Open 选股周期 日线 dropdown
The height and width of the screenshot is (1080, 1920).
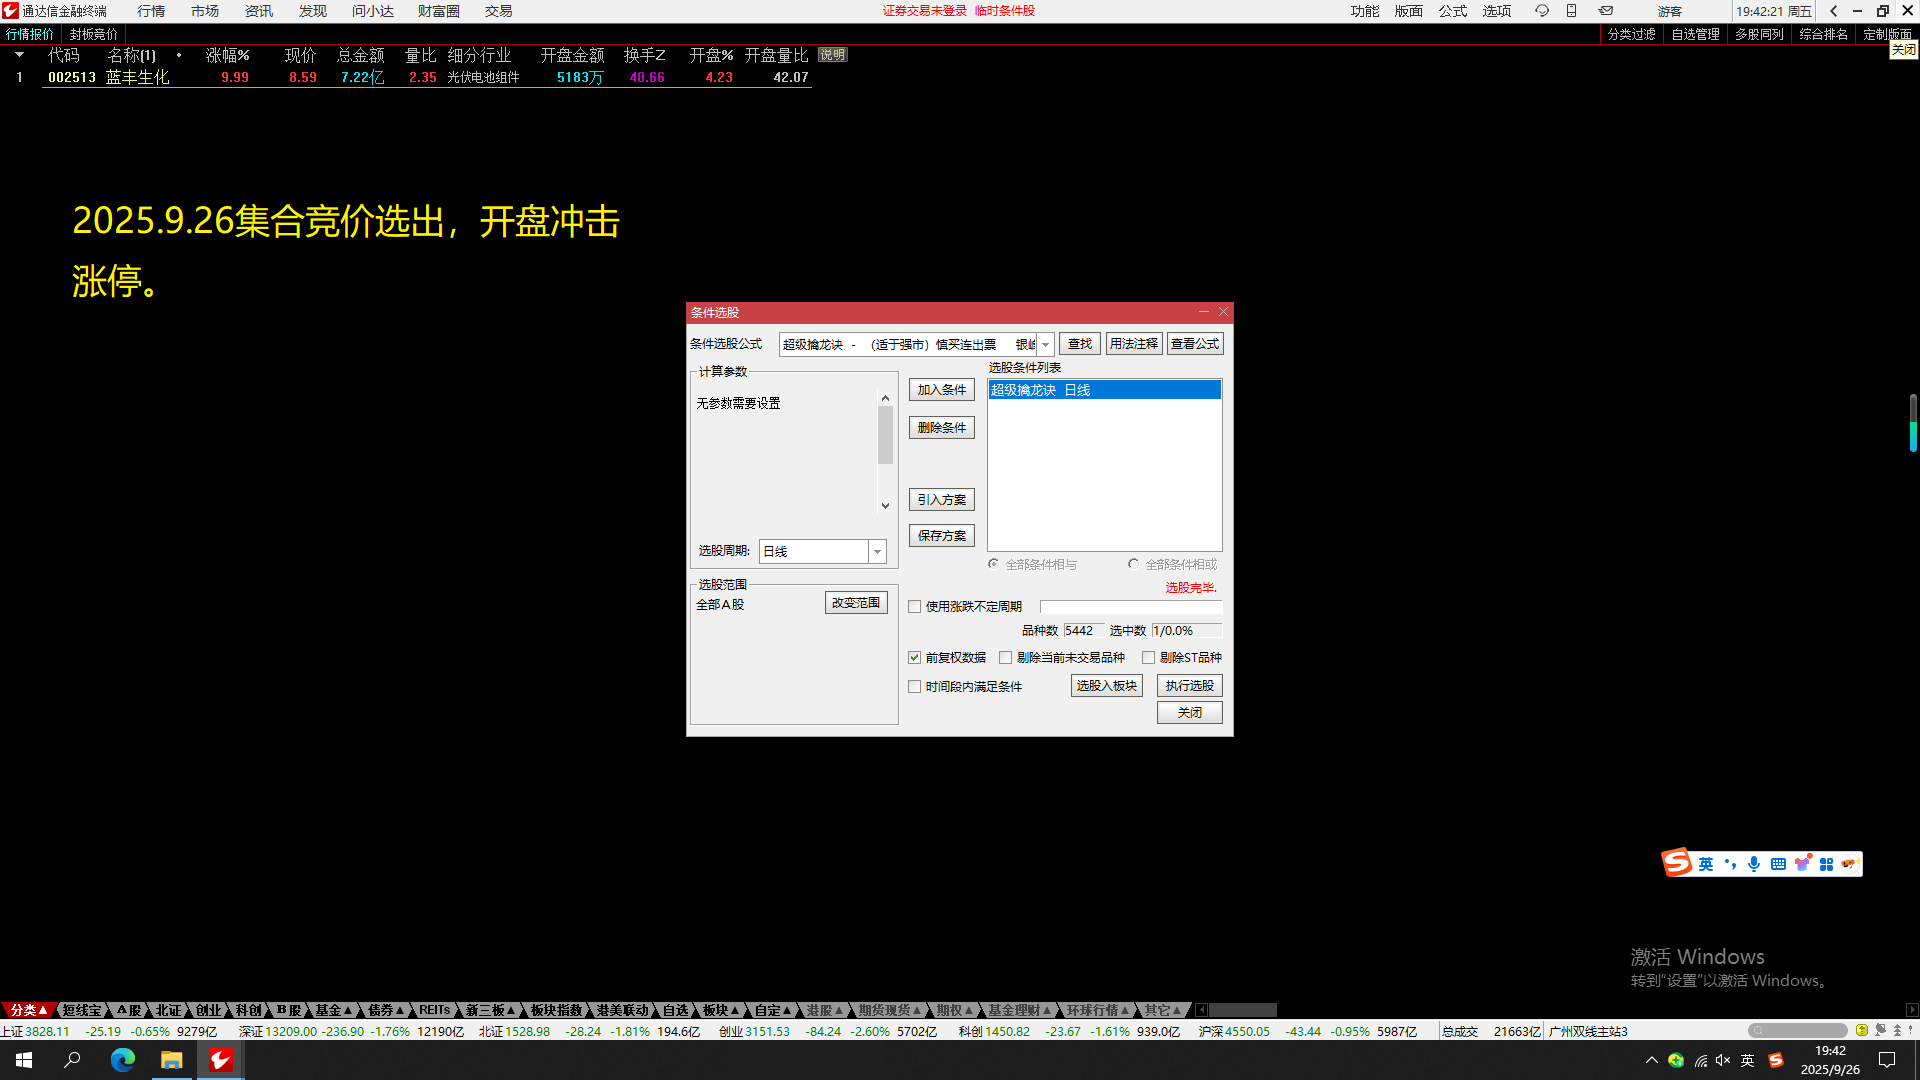coord(877,552)
